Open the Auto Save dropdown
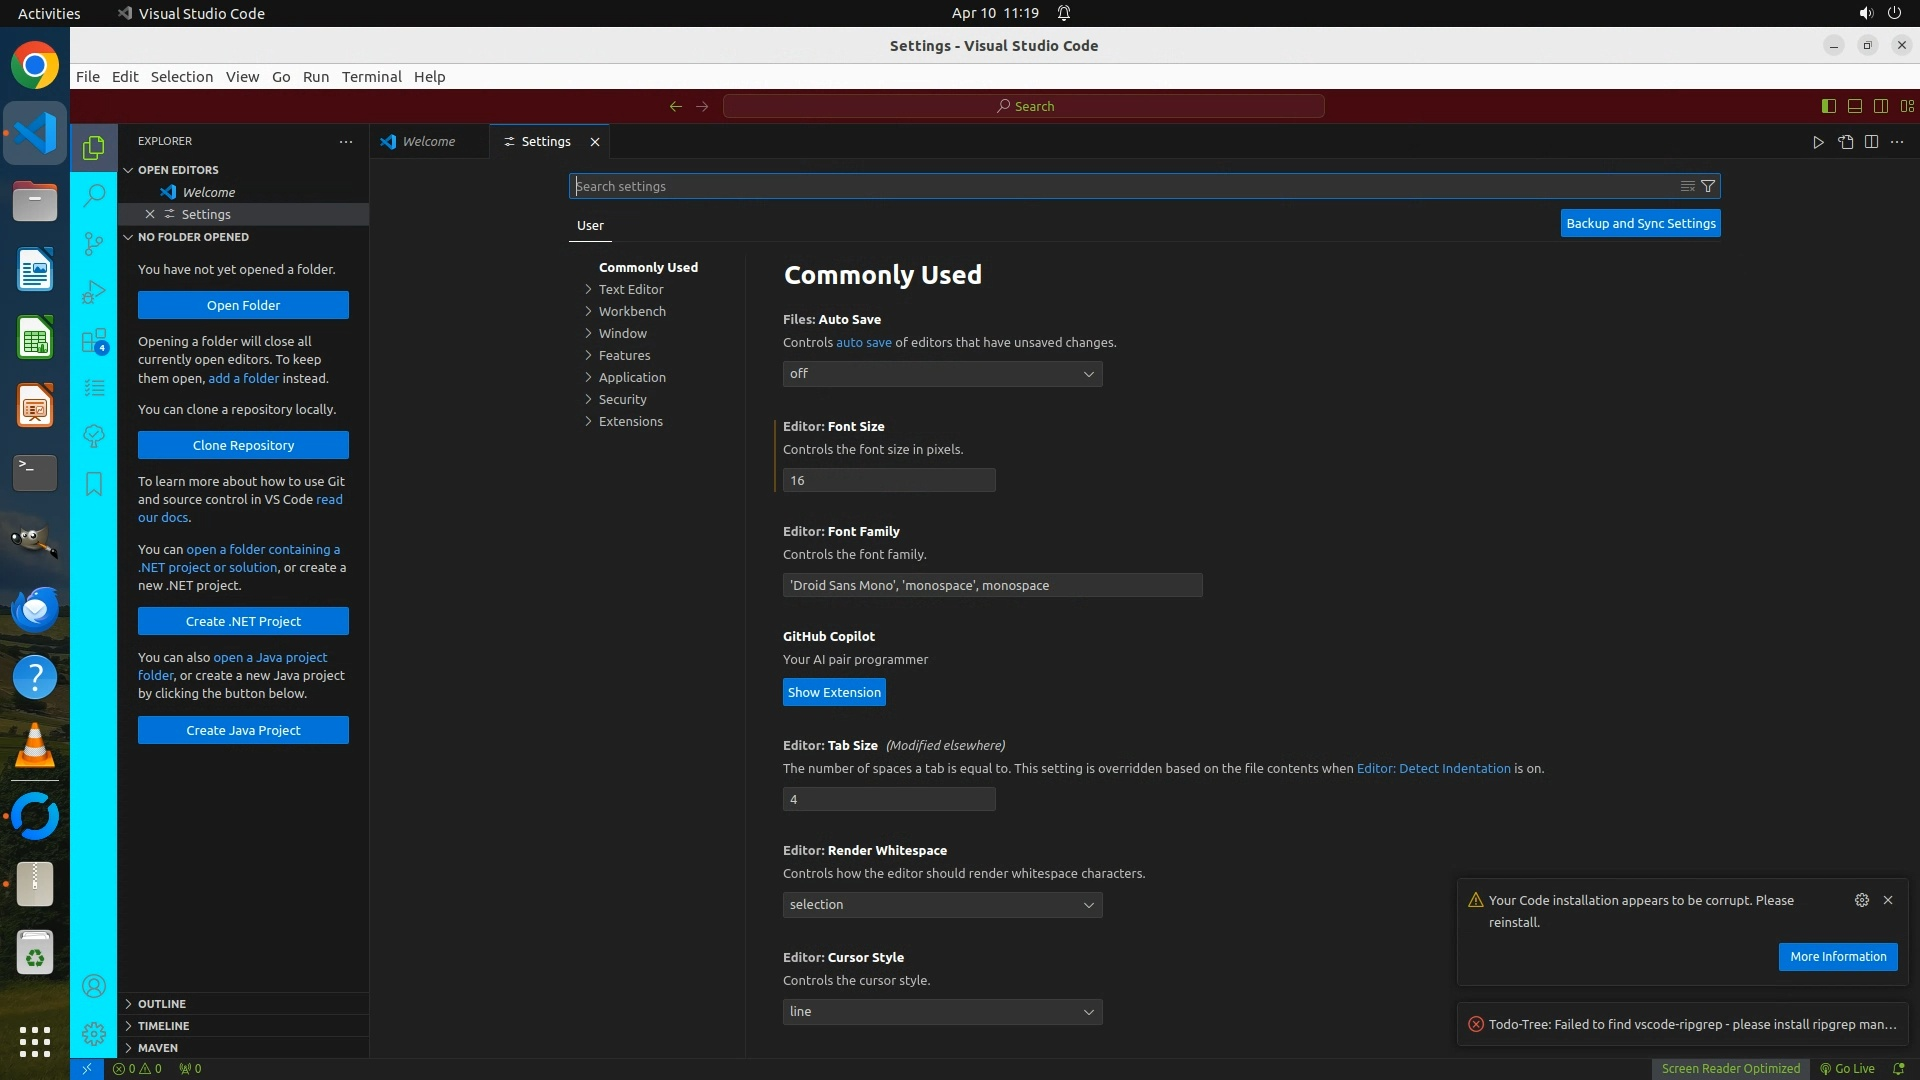This screenshot has height=1080, width=1920. [x=942, y=374]
